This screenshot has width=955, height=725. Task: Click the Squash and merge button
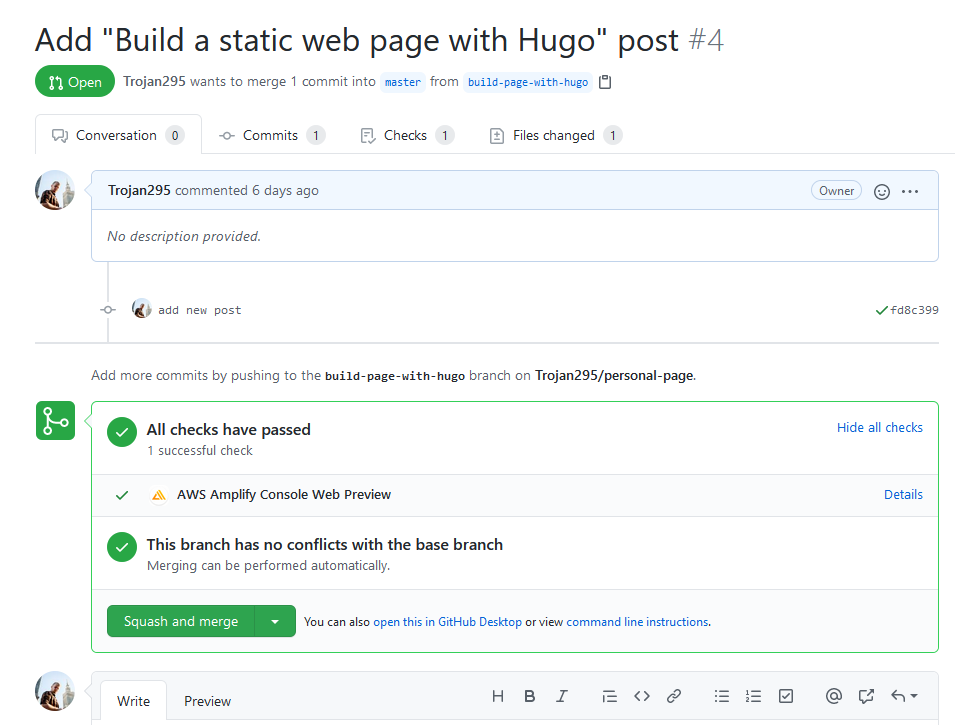(x=181, y=621)
